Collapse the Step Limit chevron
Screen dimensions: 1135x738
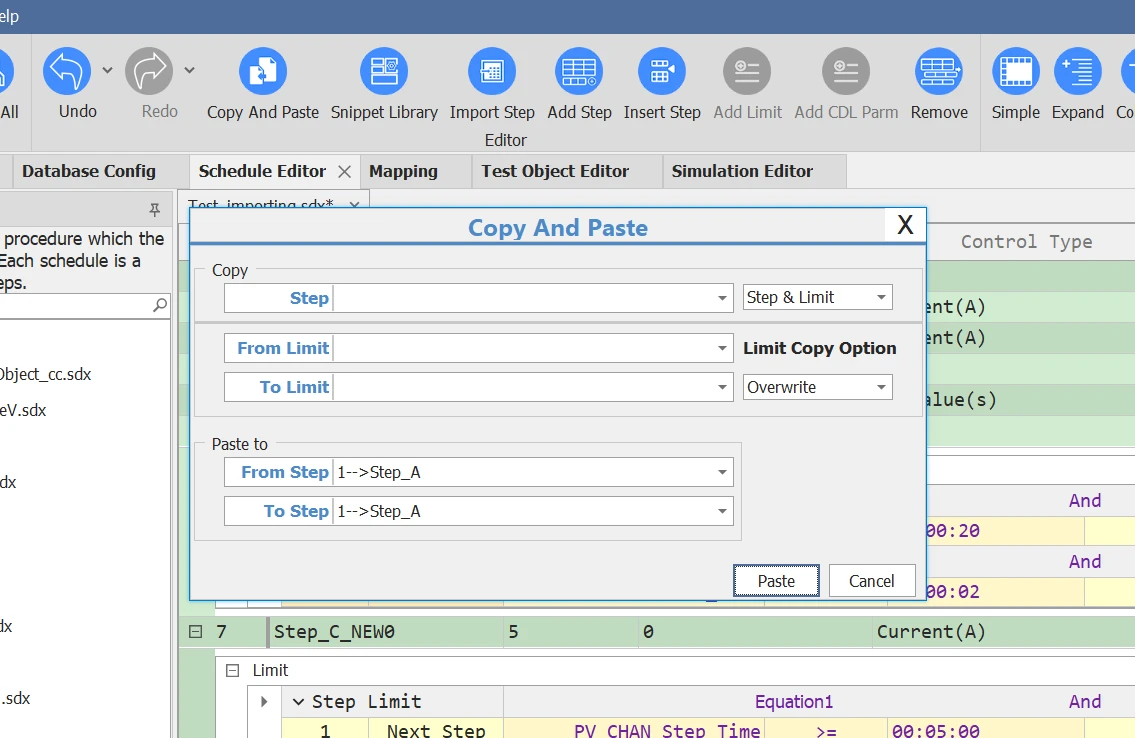[x=298, y=702]
